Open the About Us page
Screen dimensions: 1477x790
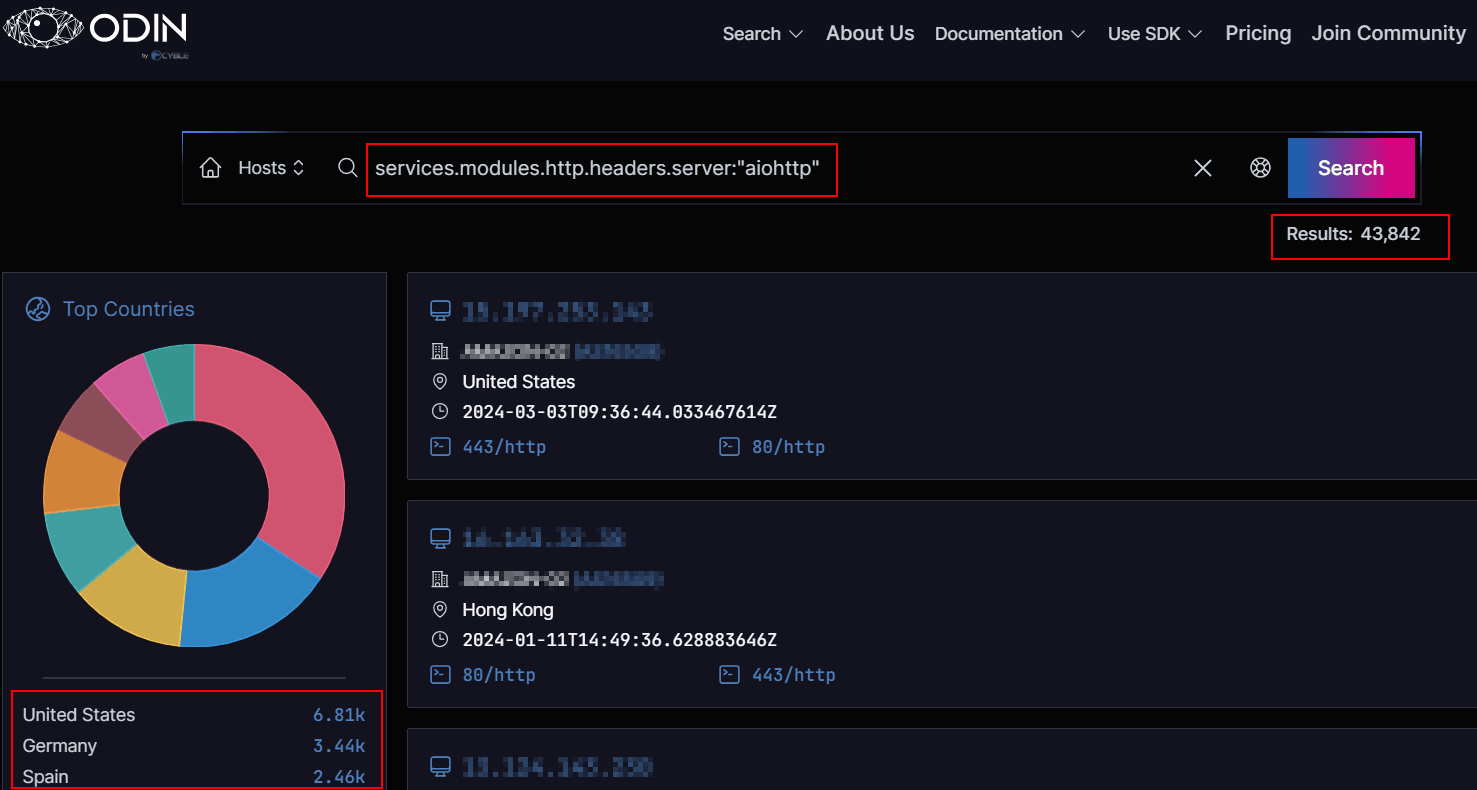pos(870,33)
